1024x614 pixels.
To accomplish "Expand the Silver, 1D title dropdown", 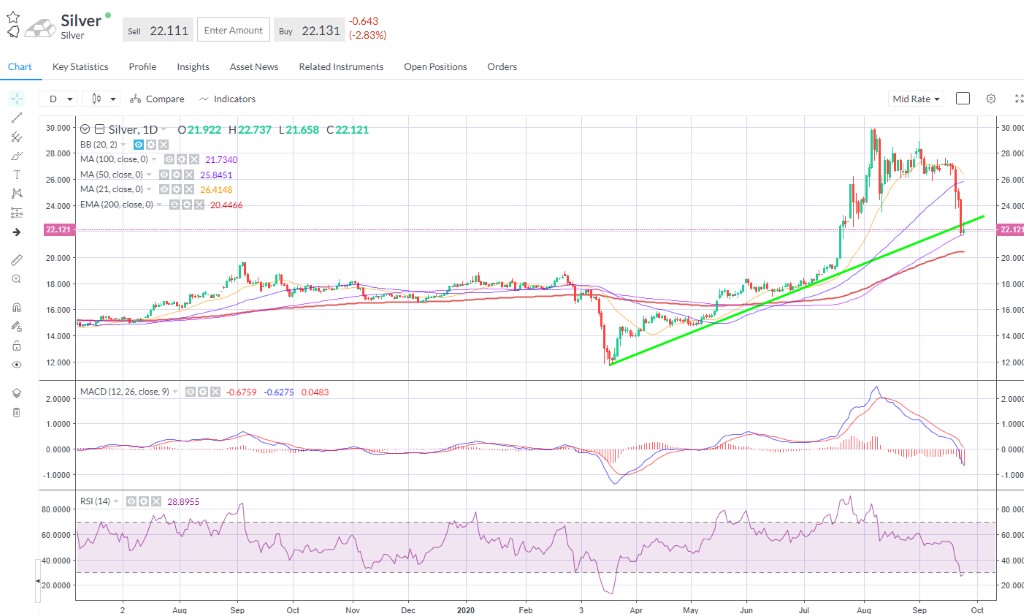I will tap(164, 129).
